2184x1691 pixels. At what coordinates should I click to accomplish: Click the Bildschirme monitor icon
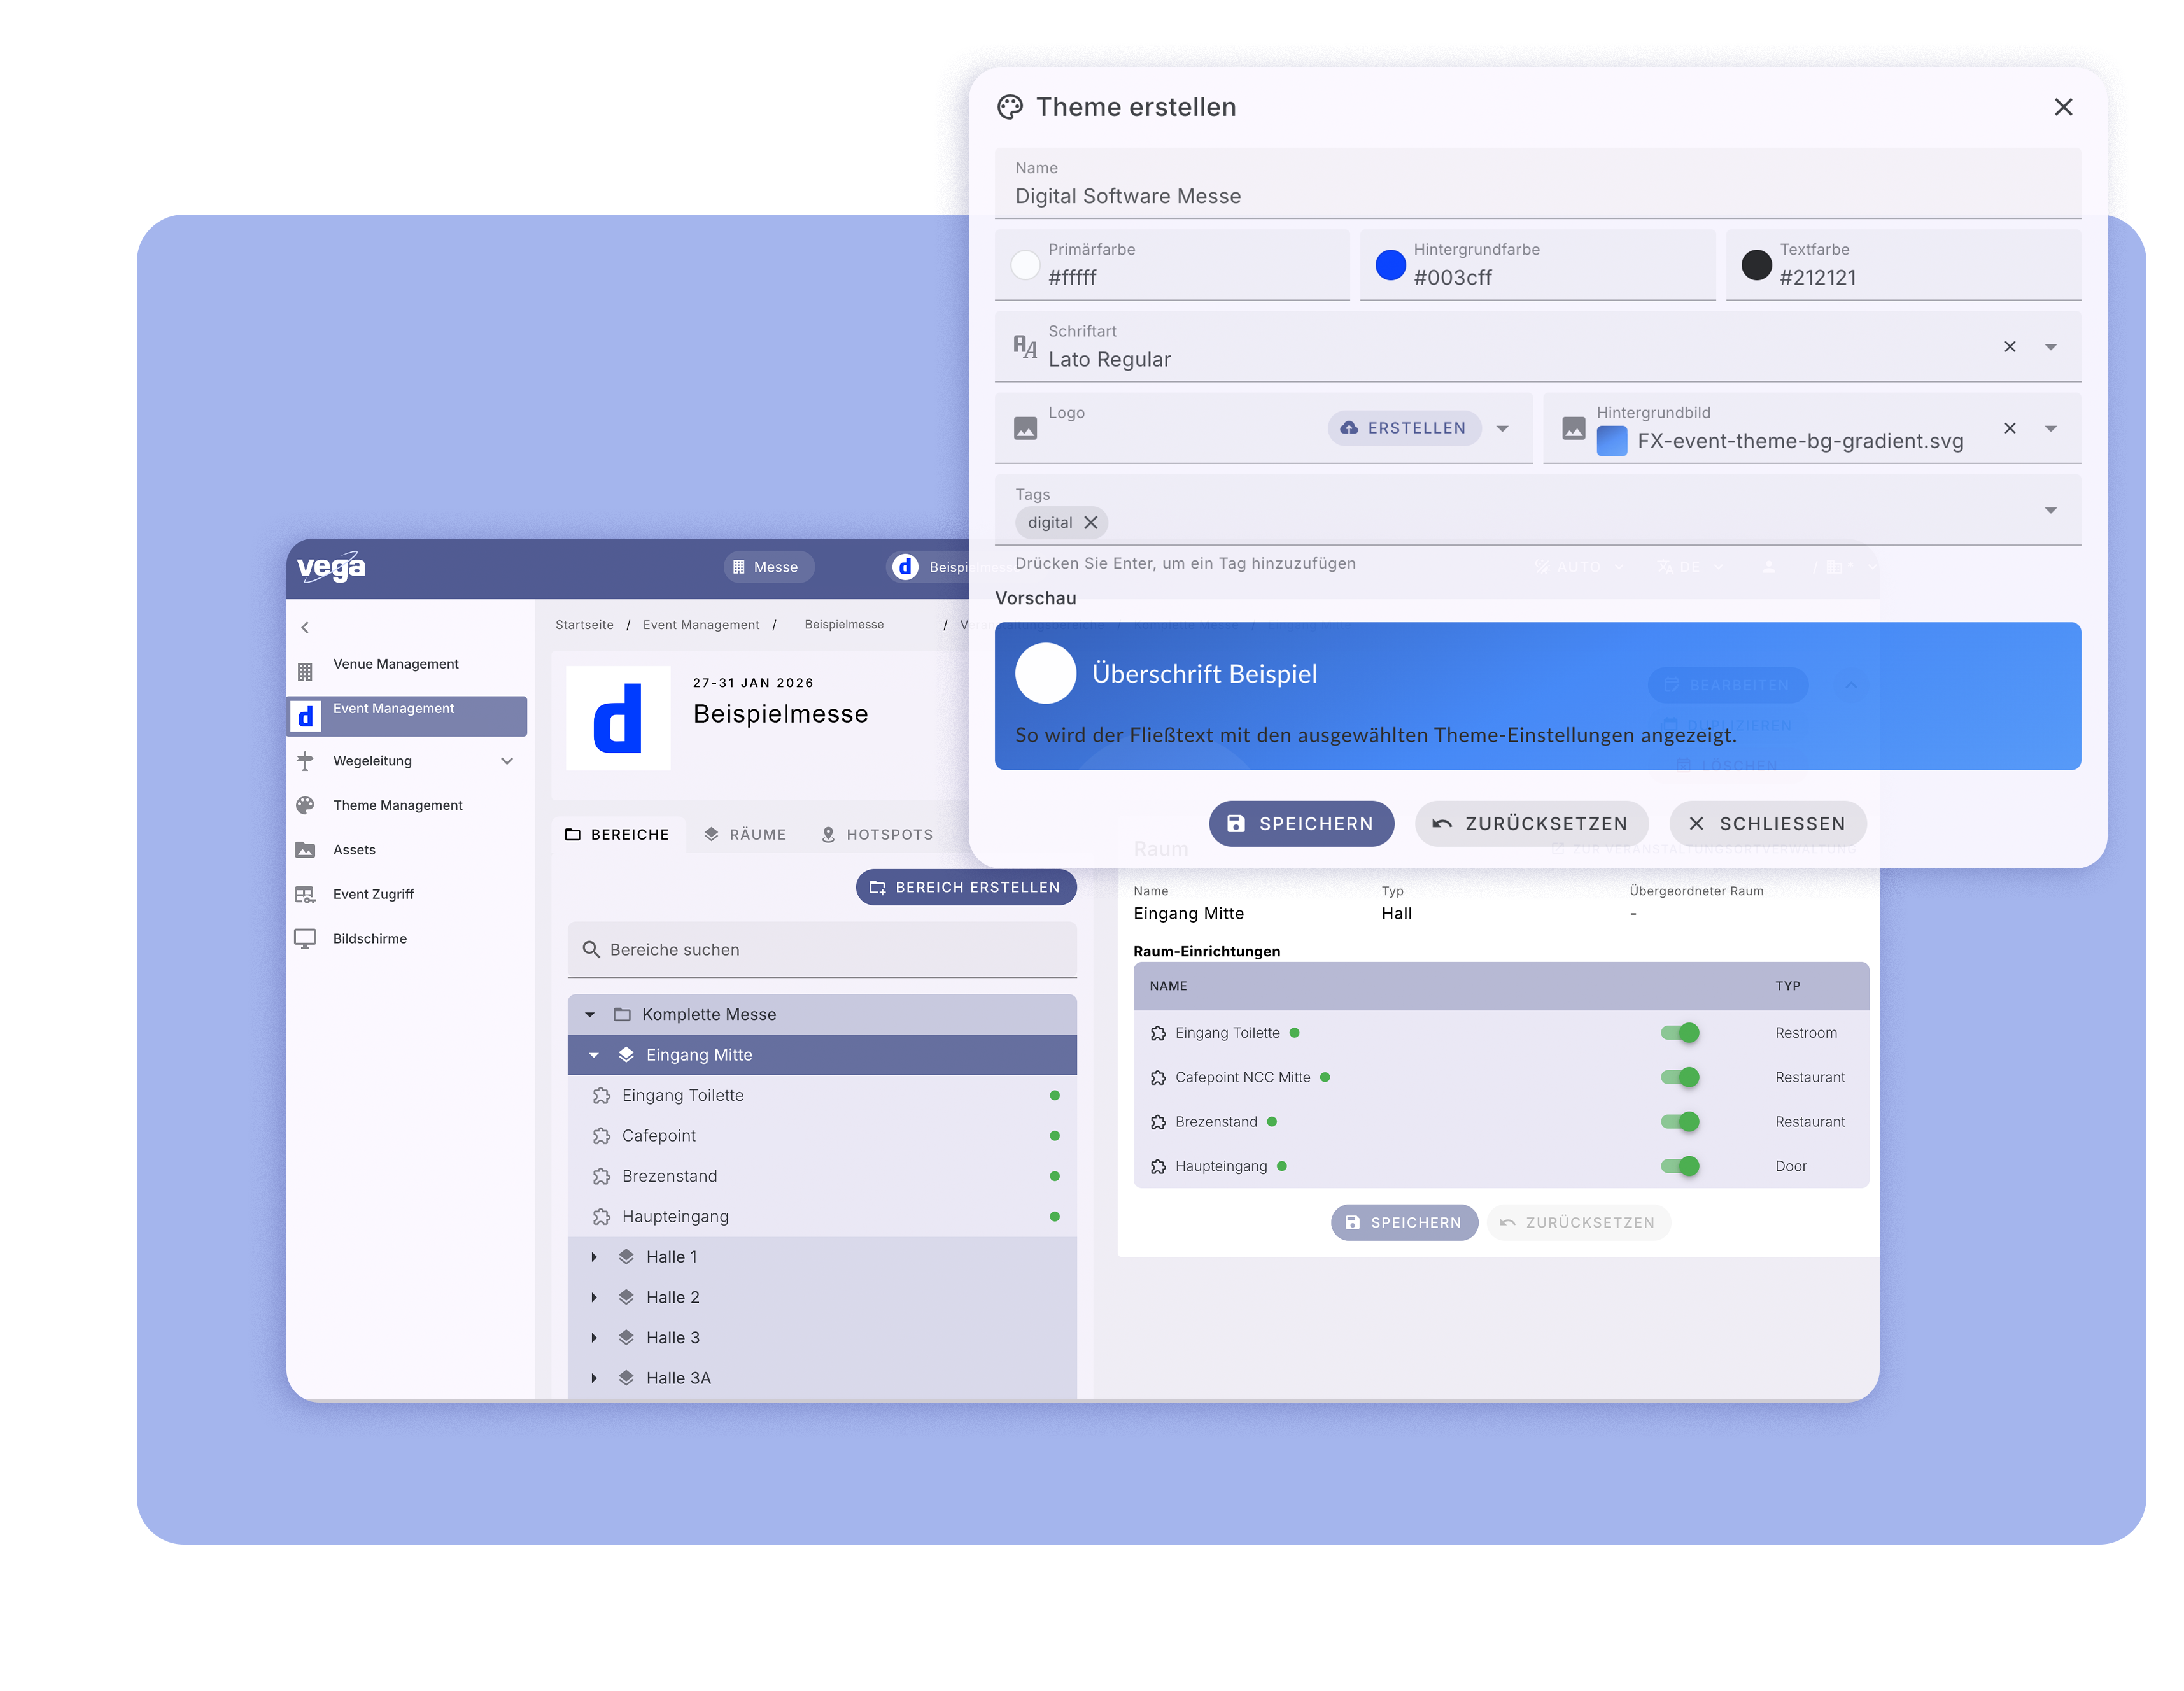(x=305, y=939)
